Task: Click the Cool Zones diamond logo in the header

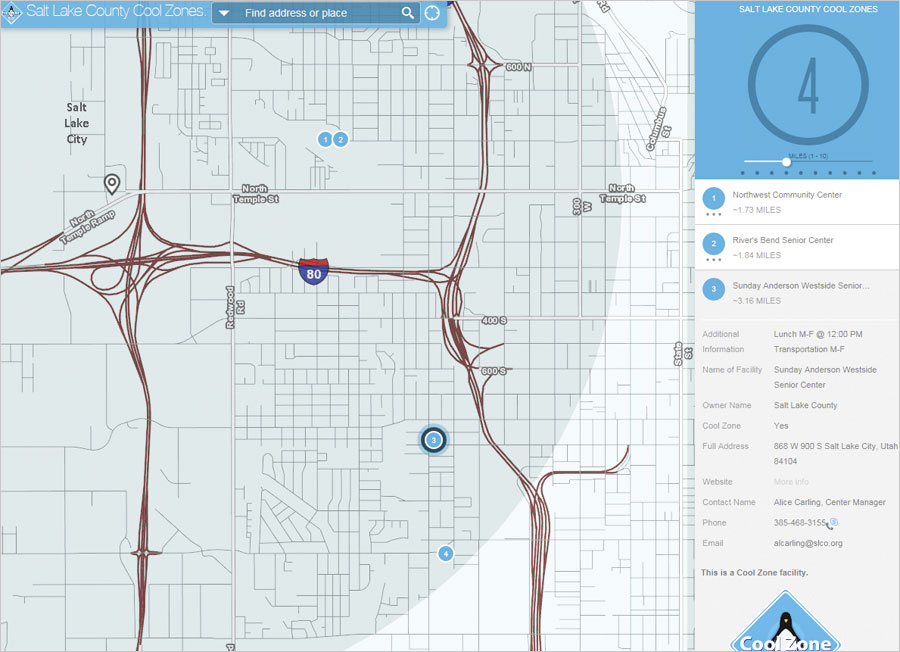Action: [11, 13]
